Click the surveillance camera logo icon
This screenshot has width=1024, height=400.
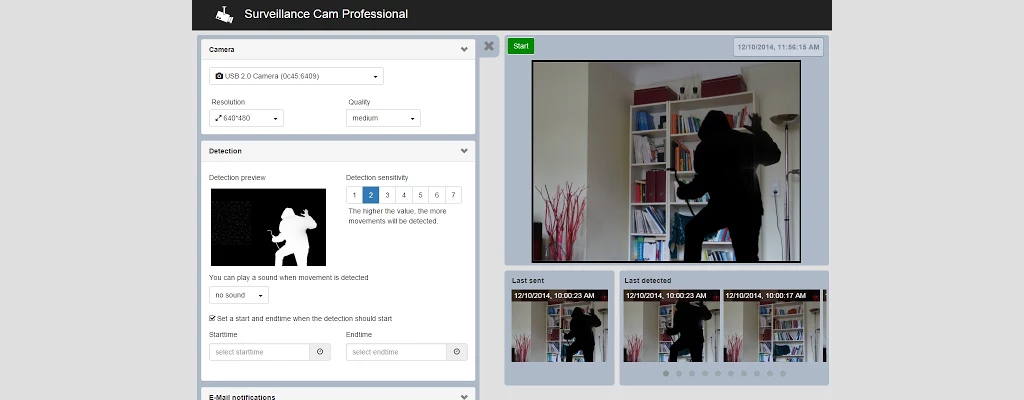coord(224,14)
